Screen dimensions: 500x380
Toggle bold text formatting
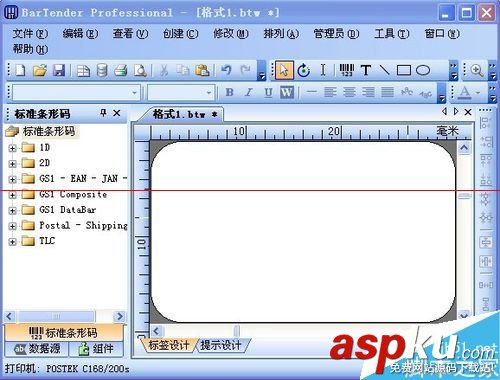(x=229, y=92)
